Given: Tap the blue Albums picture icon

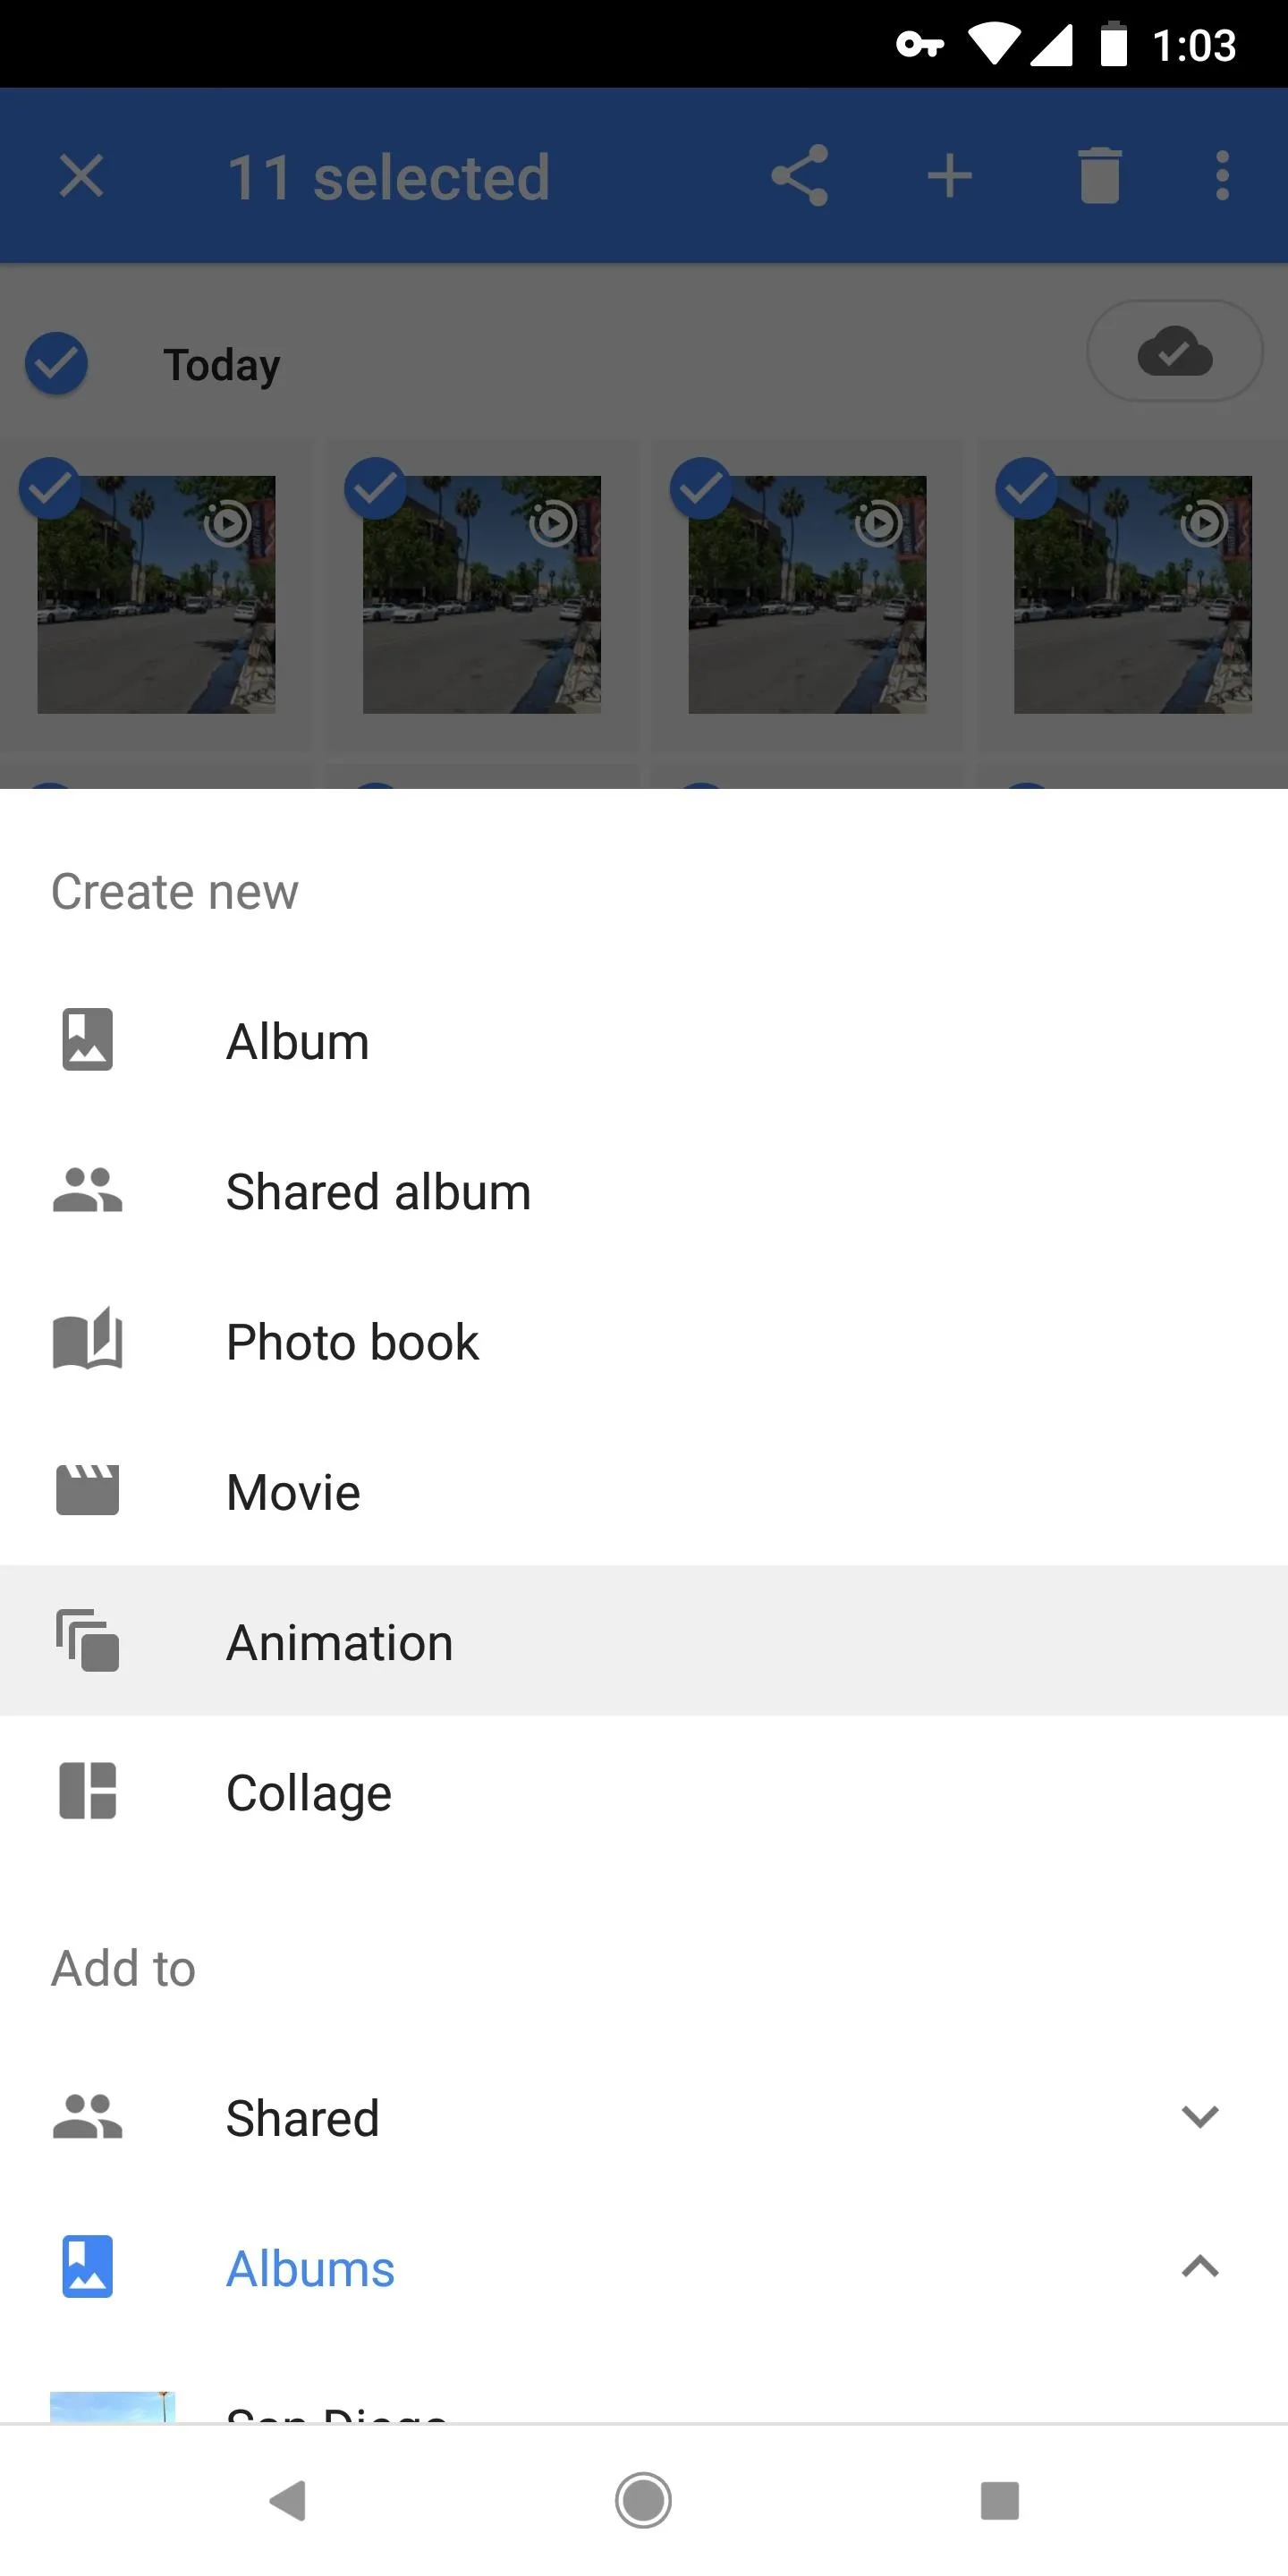Looking at the screenshot, I should (88, 2266).
